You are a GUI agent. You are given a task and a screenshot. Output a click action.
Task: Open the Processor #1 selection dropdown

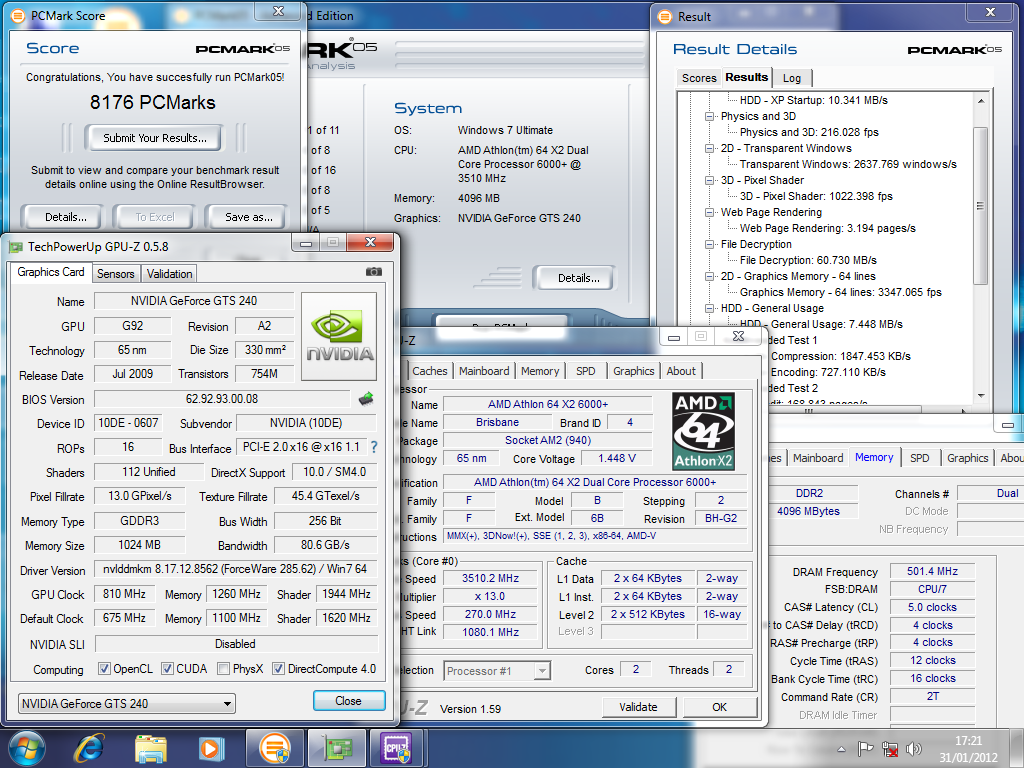(497, 671)
